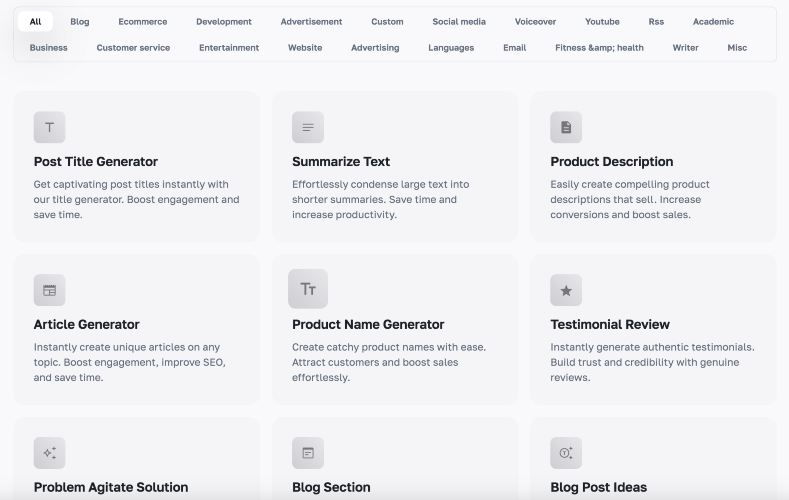Click the Testimonial Review star icon

[x=566, y=290]
